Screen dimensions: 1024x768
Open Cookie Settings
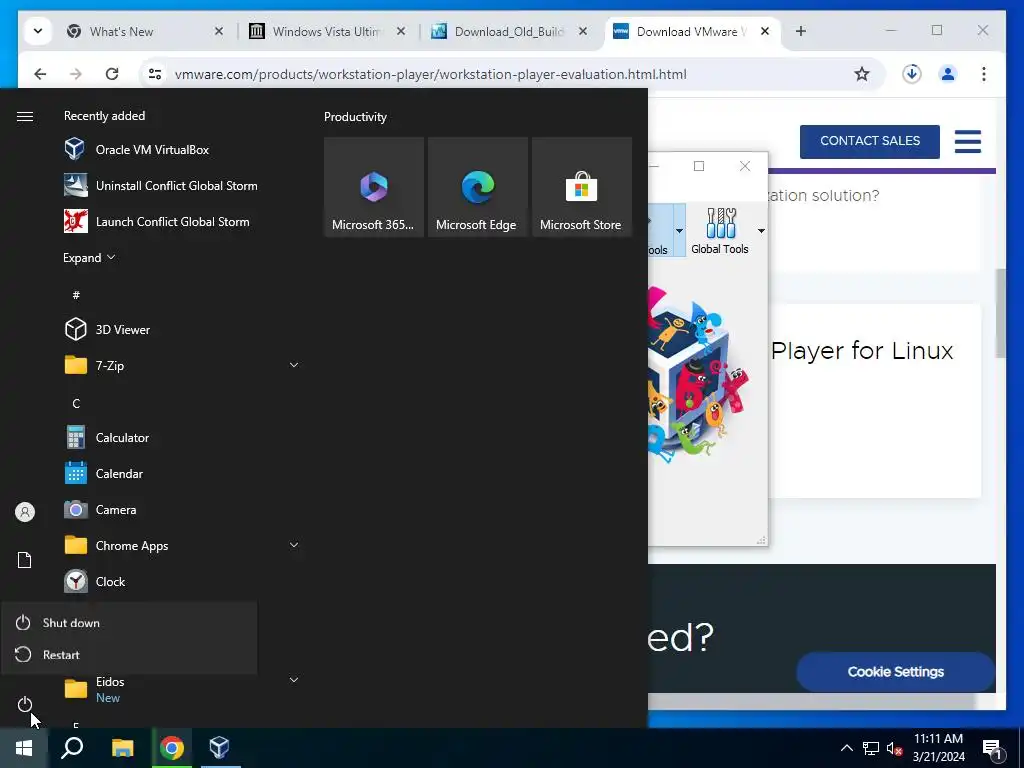895,671
